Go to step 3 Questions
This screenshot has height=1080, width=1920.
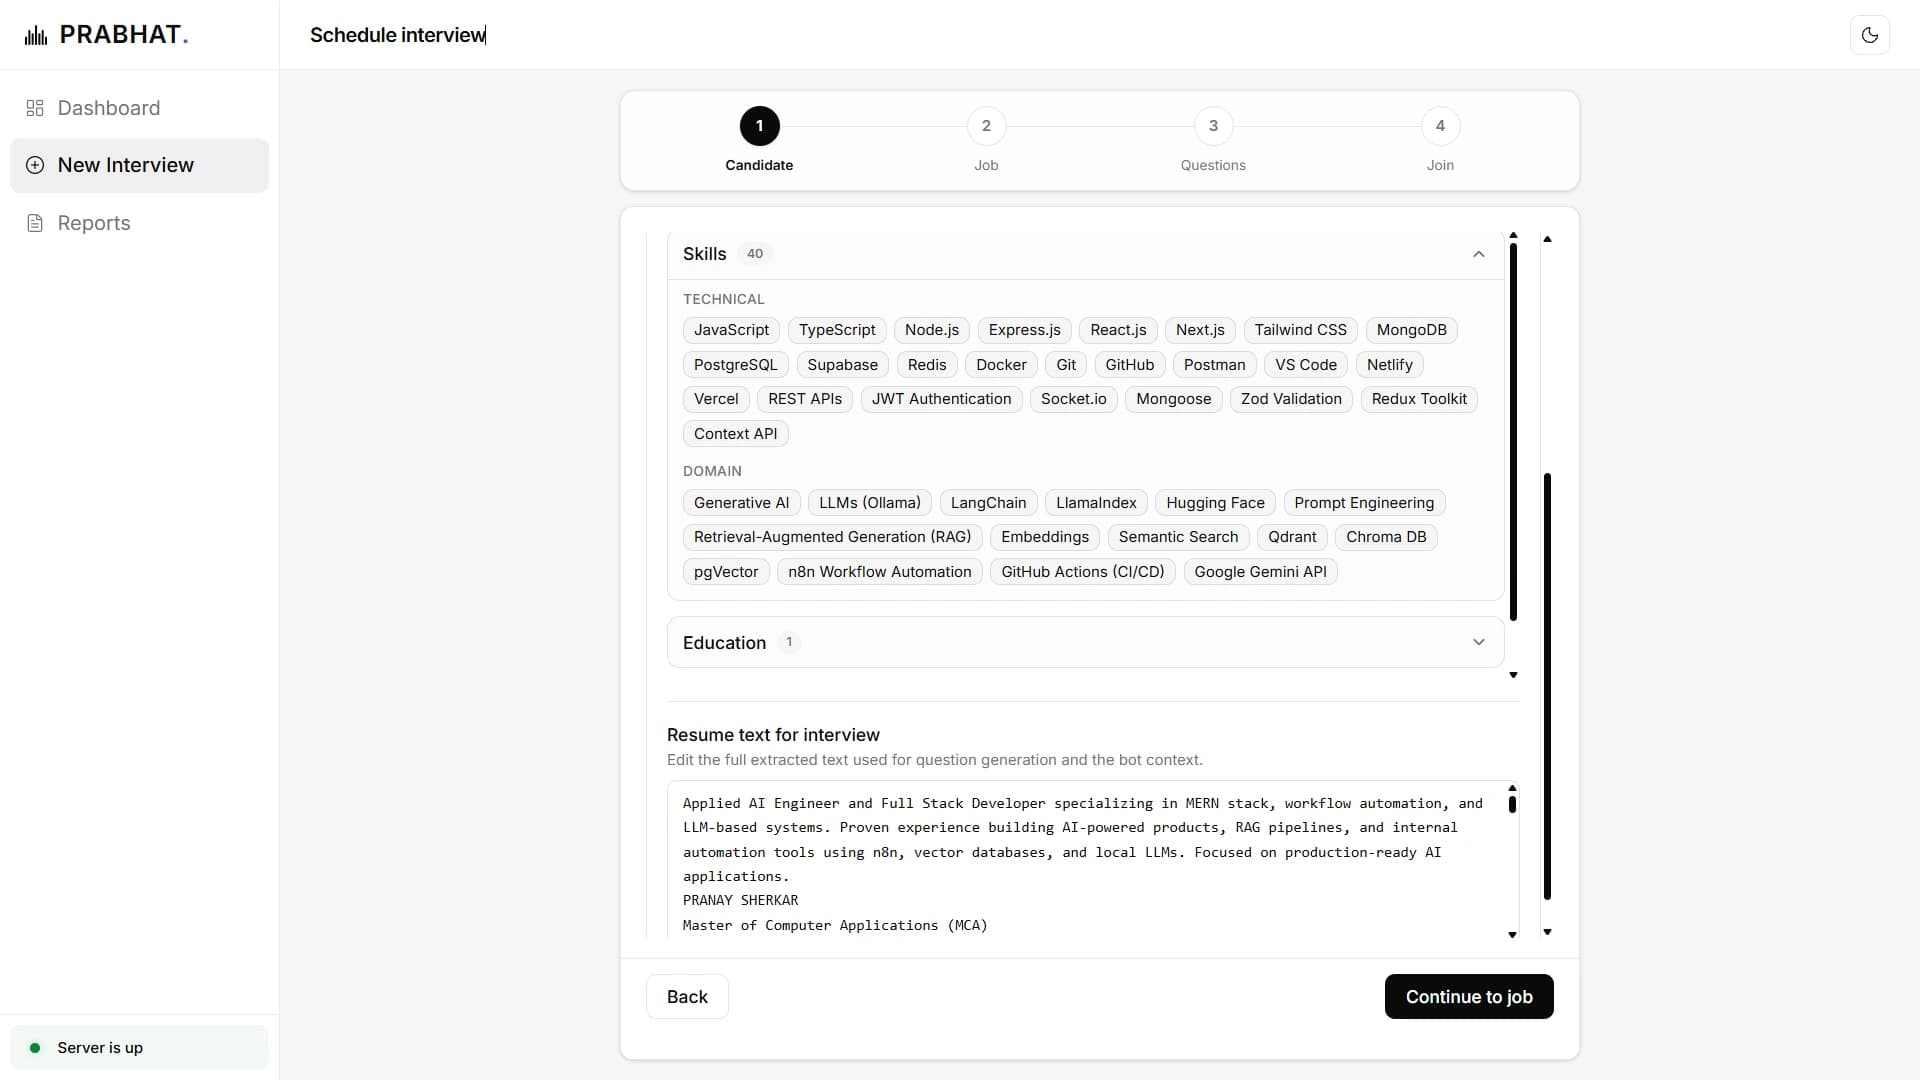pyautogui.click(x=1213, y=126)
